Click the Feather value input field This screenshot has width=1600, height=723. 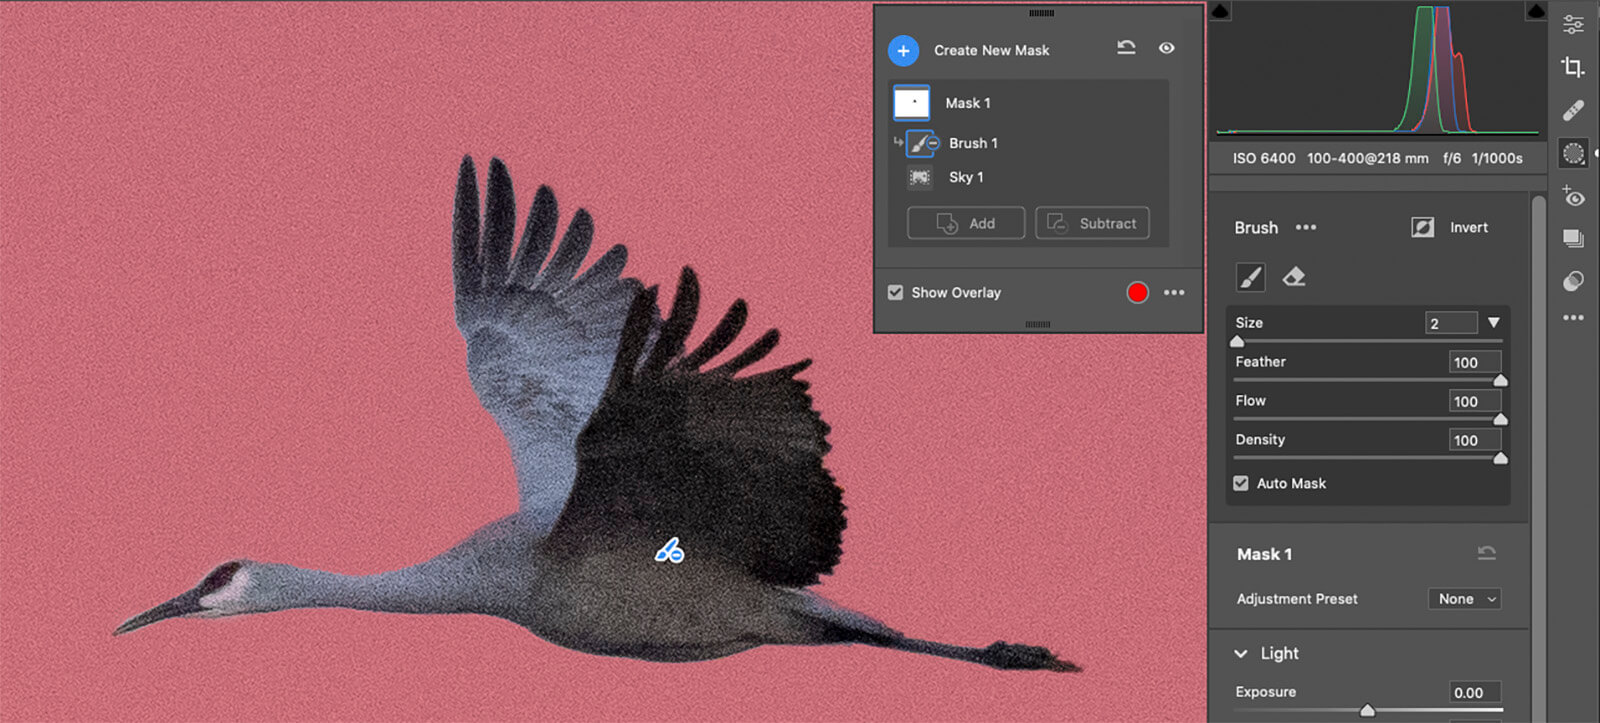pyautogui.click(x=1474, y=362)
